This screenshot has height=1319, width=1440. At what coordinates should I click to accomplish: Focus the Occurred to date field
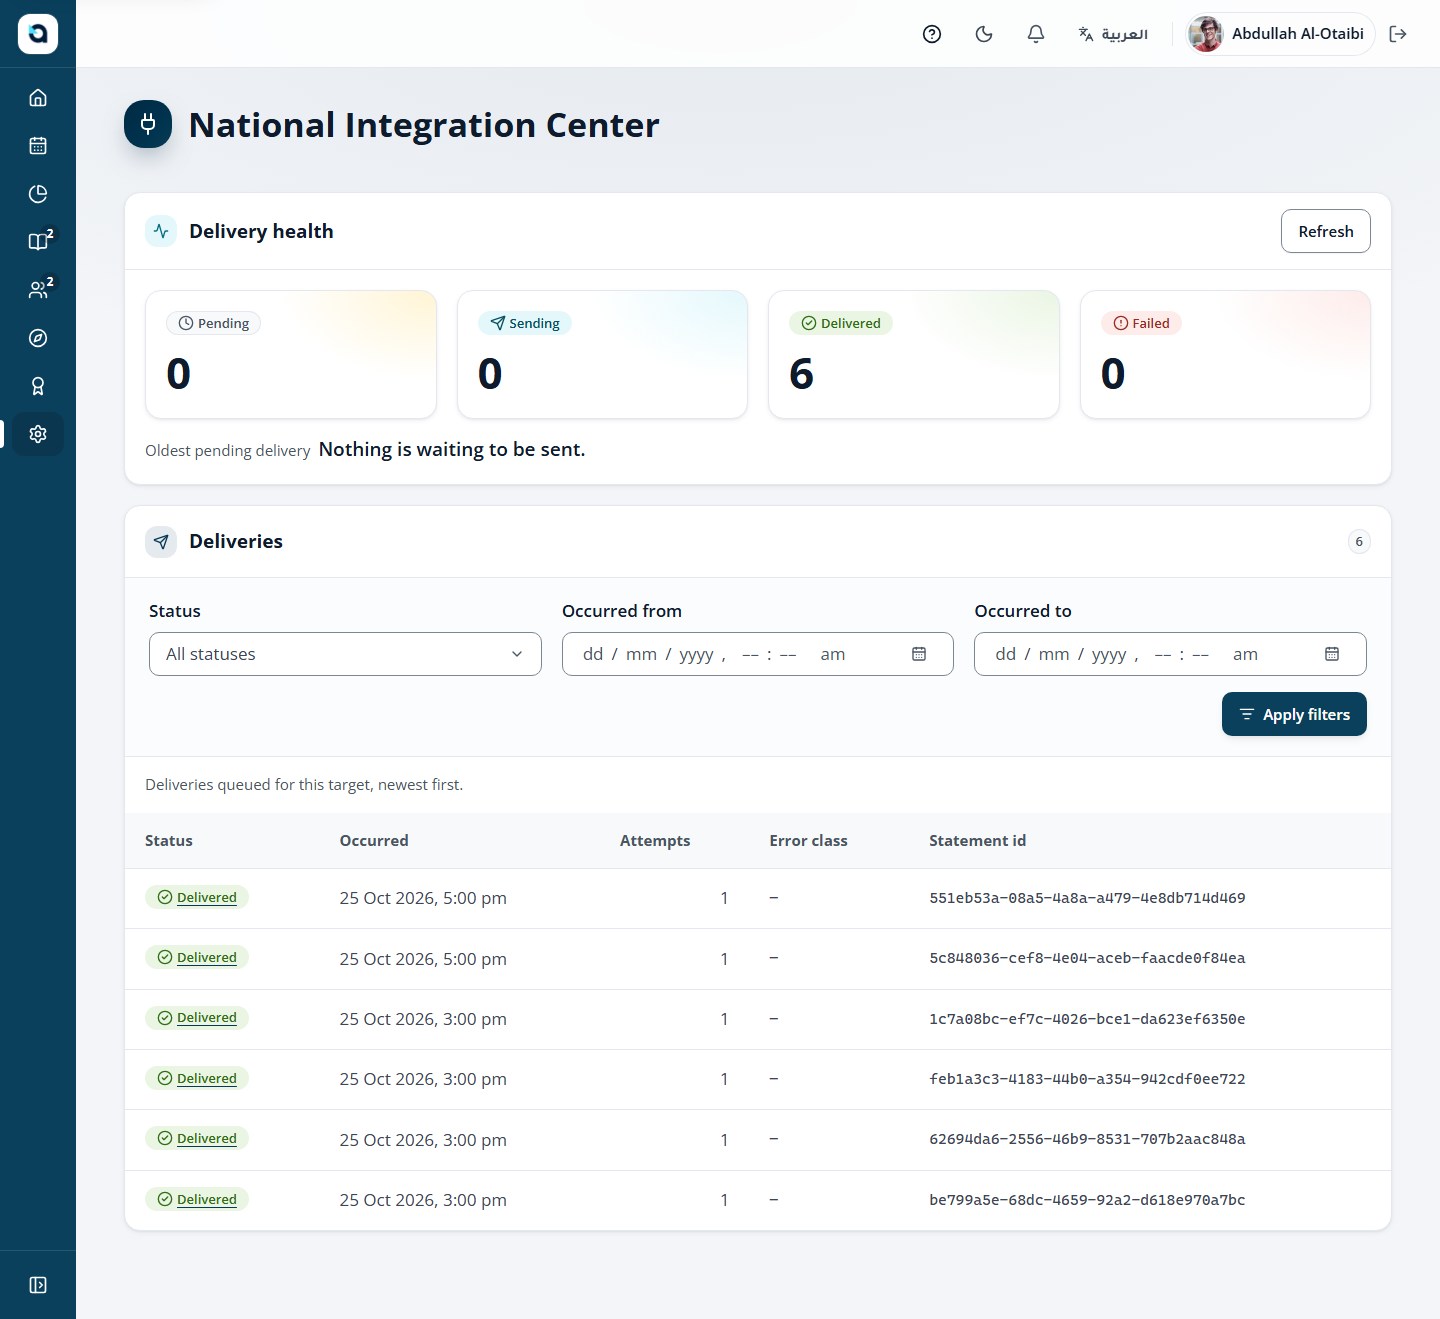click(x=1170, y=654)
